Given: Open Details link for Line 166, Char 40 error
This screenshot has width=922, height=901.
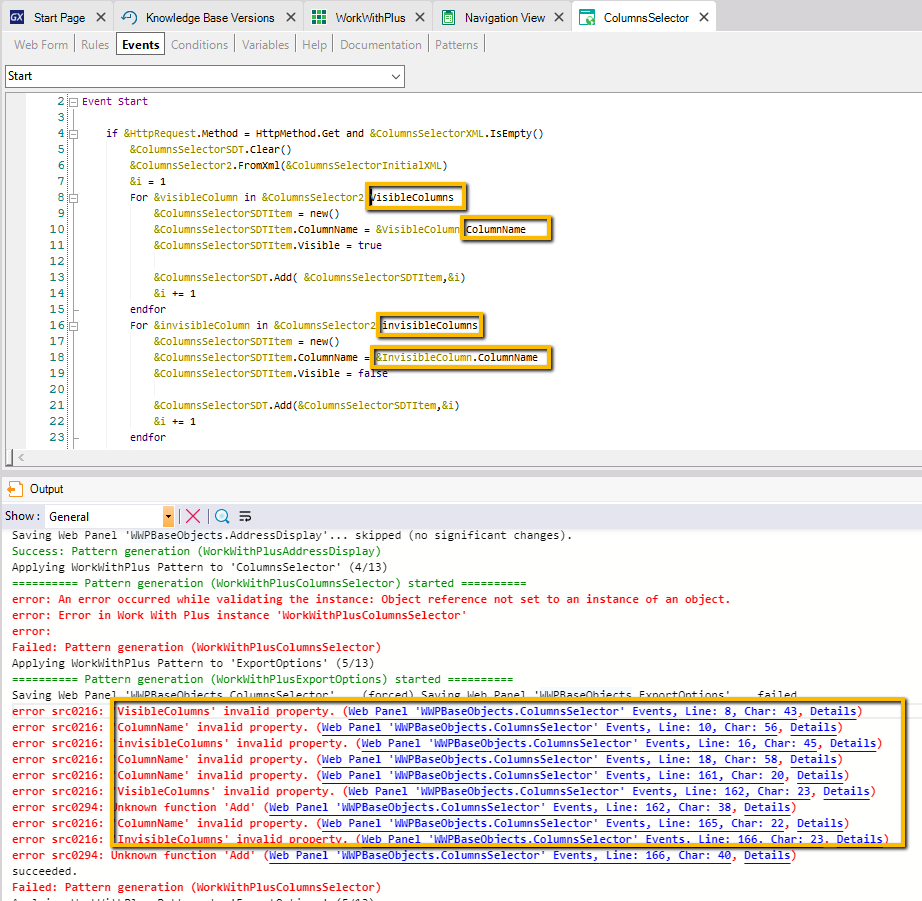Looking at the screenshot, I should click(767, 855).
